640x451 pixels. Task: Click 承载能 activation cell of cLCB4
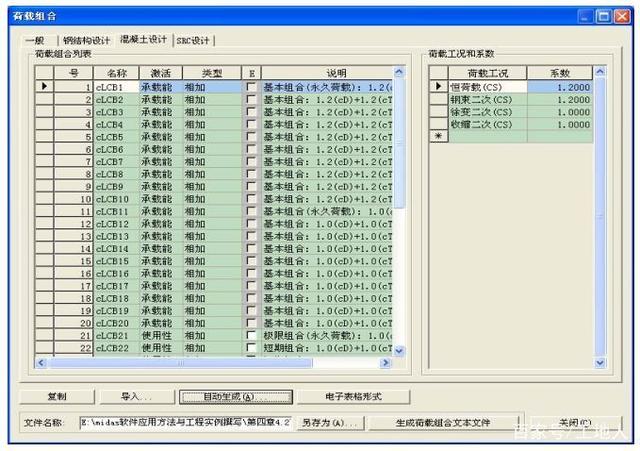pos(161,124)
